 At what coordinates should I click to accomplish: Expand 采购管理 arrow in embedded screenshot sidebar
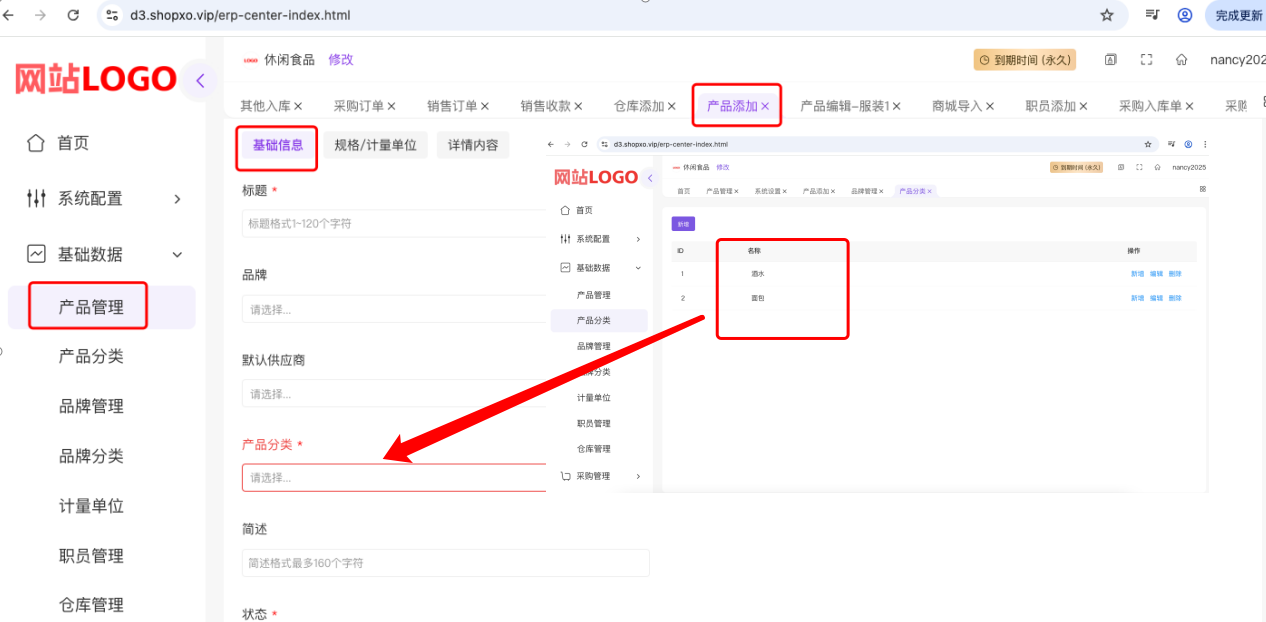click(638, 476)
